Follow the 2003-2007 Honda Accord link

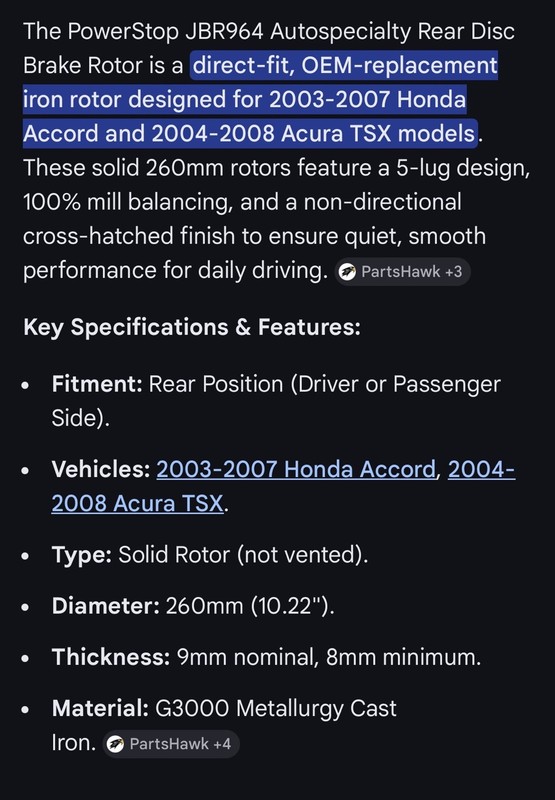click(296, 469)
